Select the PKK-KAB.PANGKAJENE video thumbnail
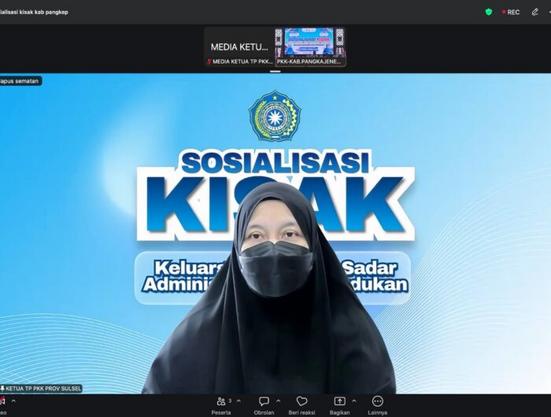This screenshot has height=417, width=551. (310, 47)
